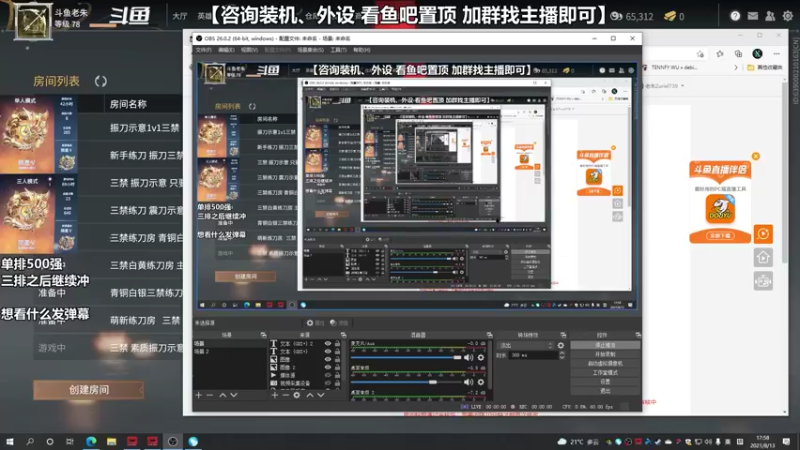
Task: Click 立即下载 on the 斗鱼直播伴侣 card
Action: (720, 236)
